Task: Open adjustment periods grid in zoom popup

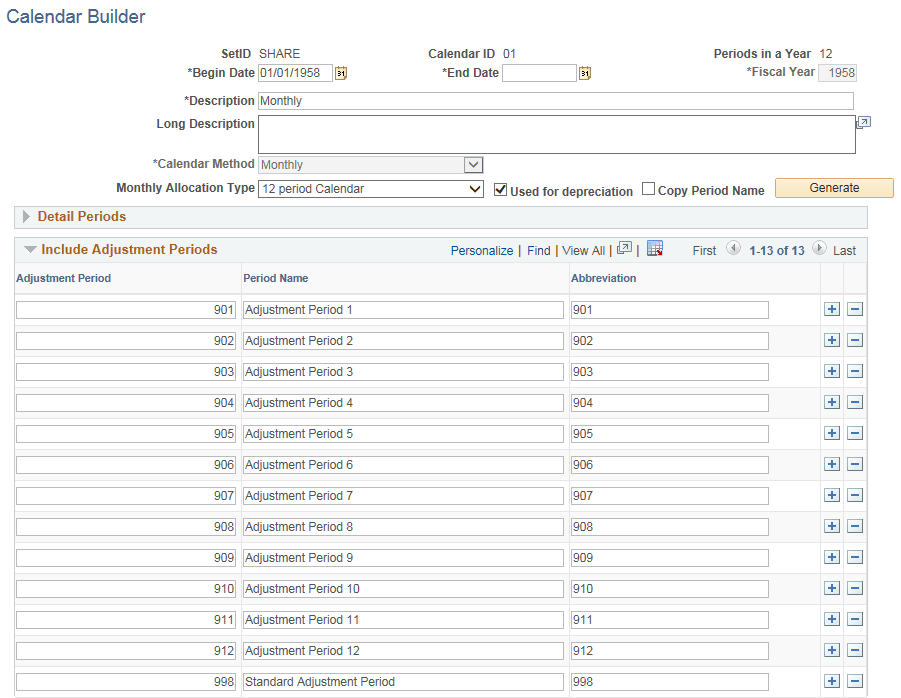Action: 625,249
